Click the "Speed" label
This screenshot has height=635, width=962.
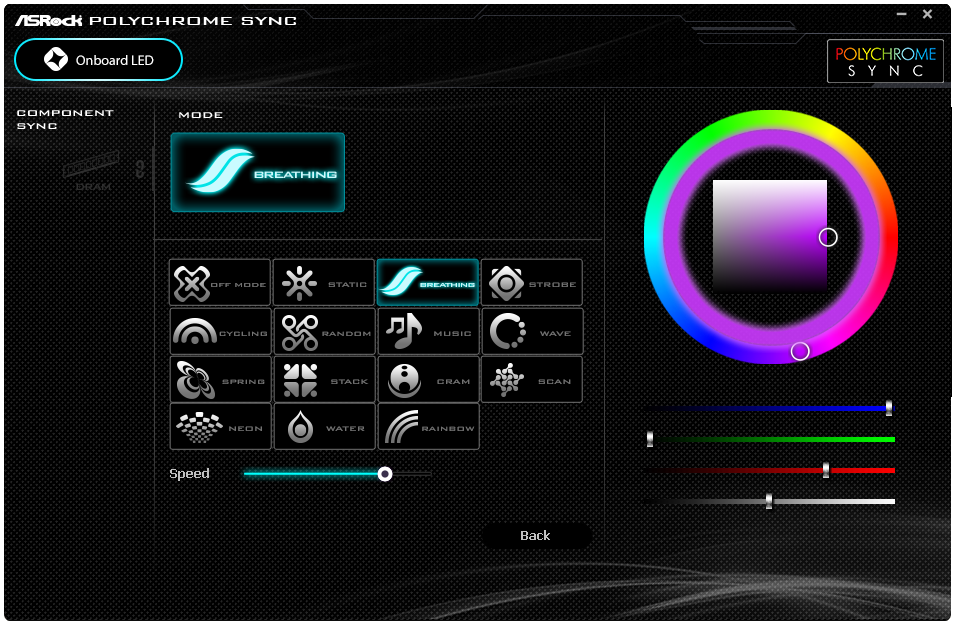[190, 474]
